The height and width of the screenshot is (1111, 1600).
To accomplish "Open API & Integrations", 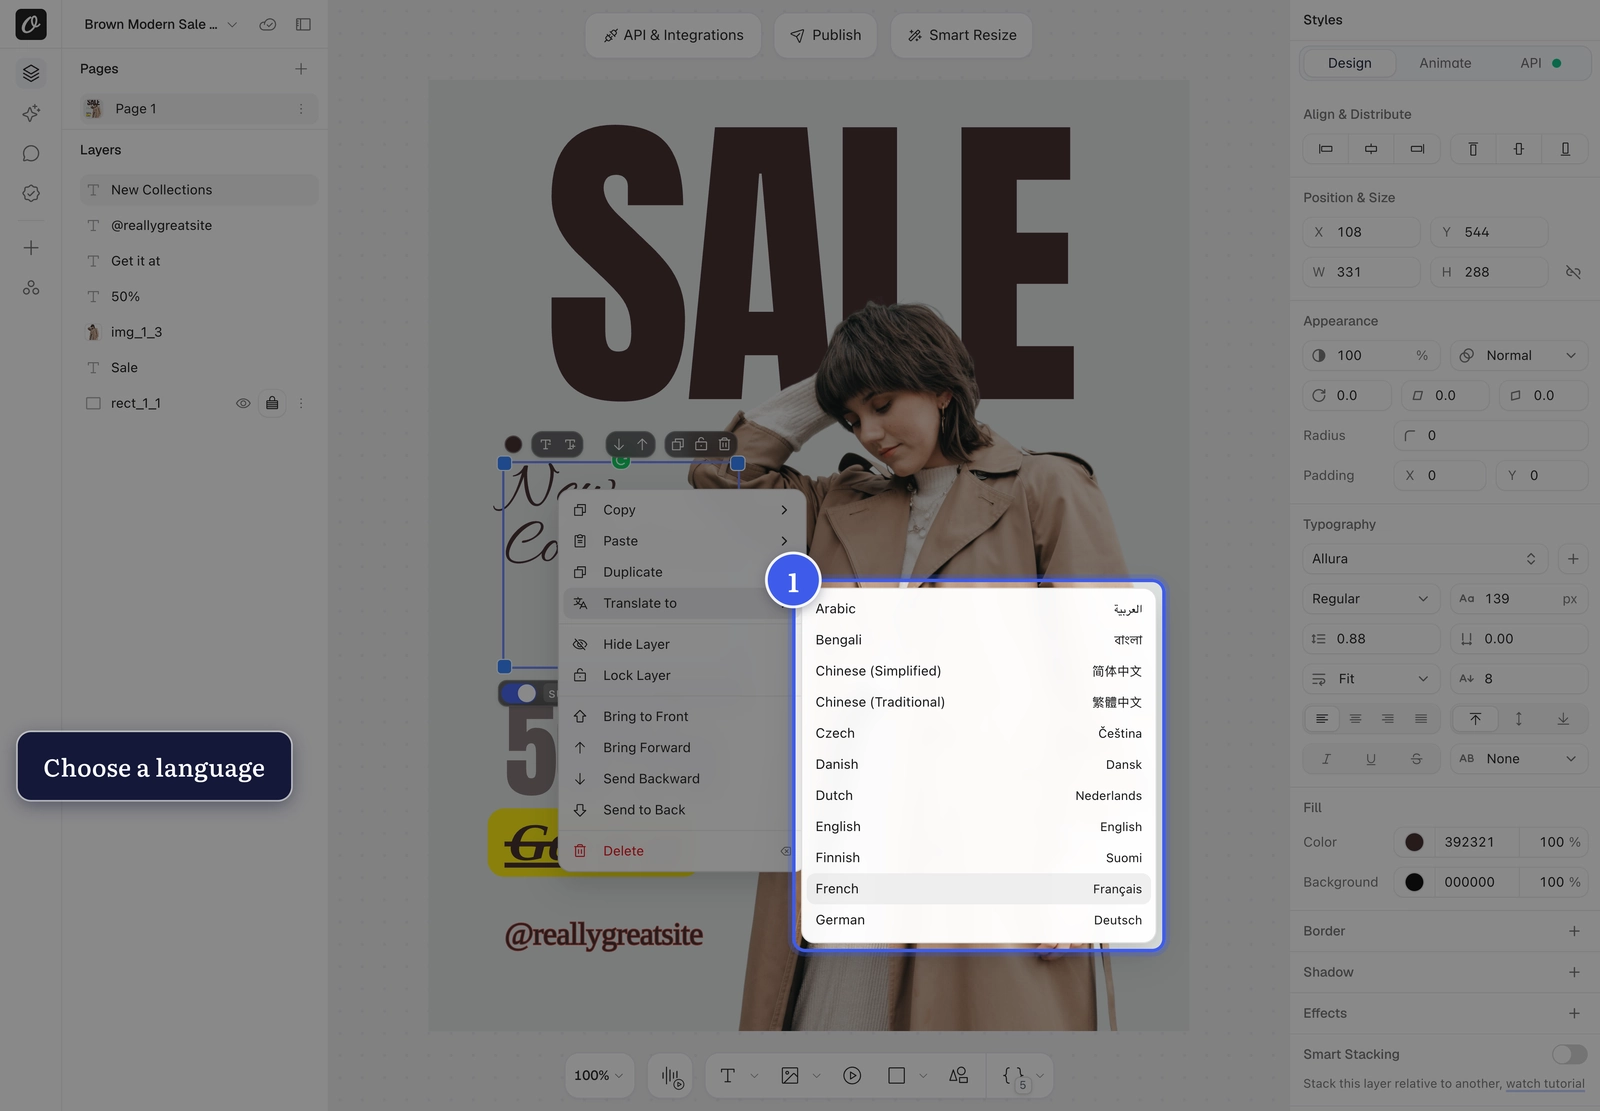I will coord(673,35).
